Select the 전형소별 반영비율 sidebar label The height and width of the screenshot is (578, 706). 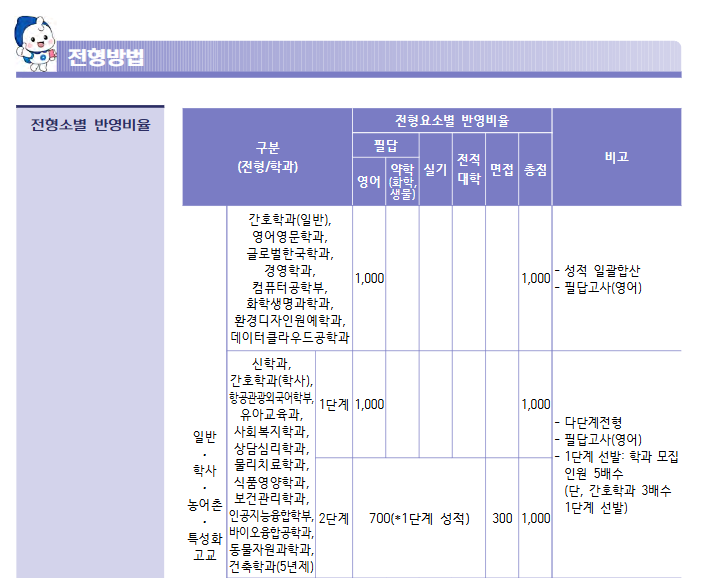(91, 124)
